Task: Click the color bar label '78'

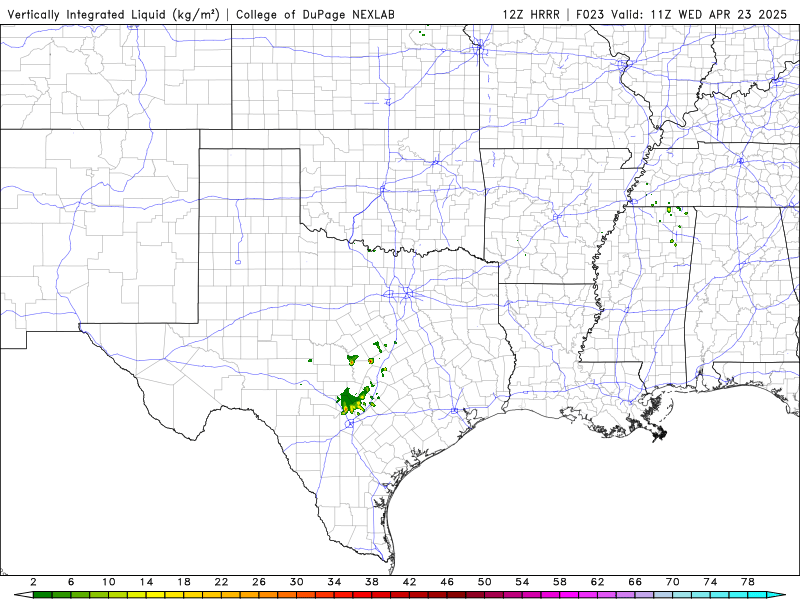Action: pyautogui.click(x=748, y=582)
